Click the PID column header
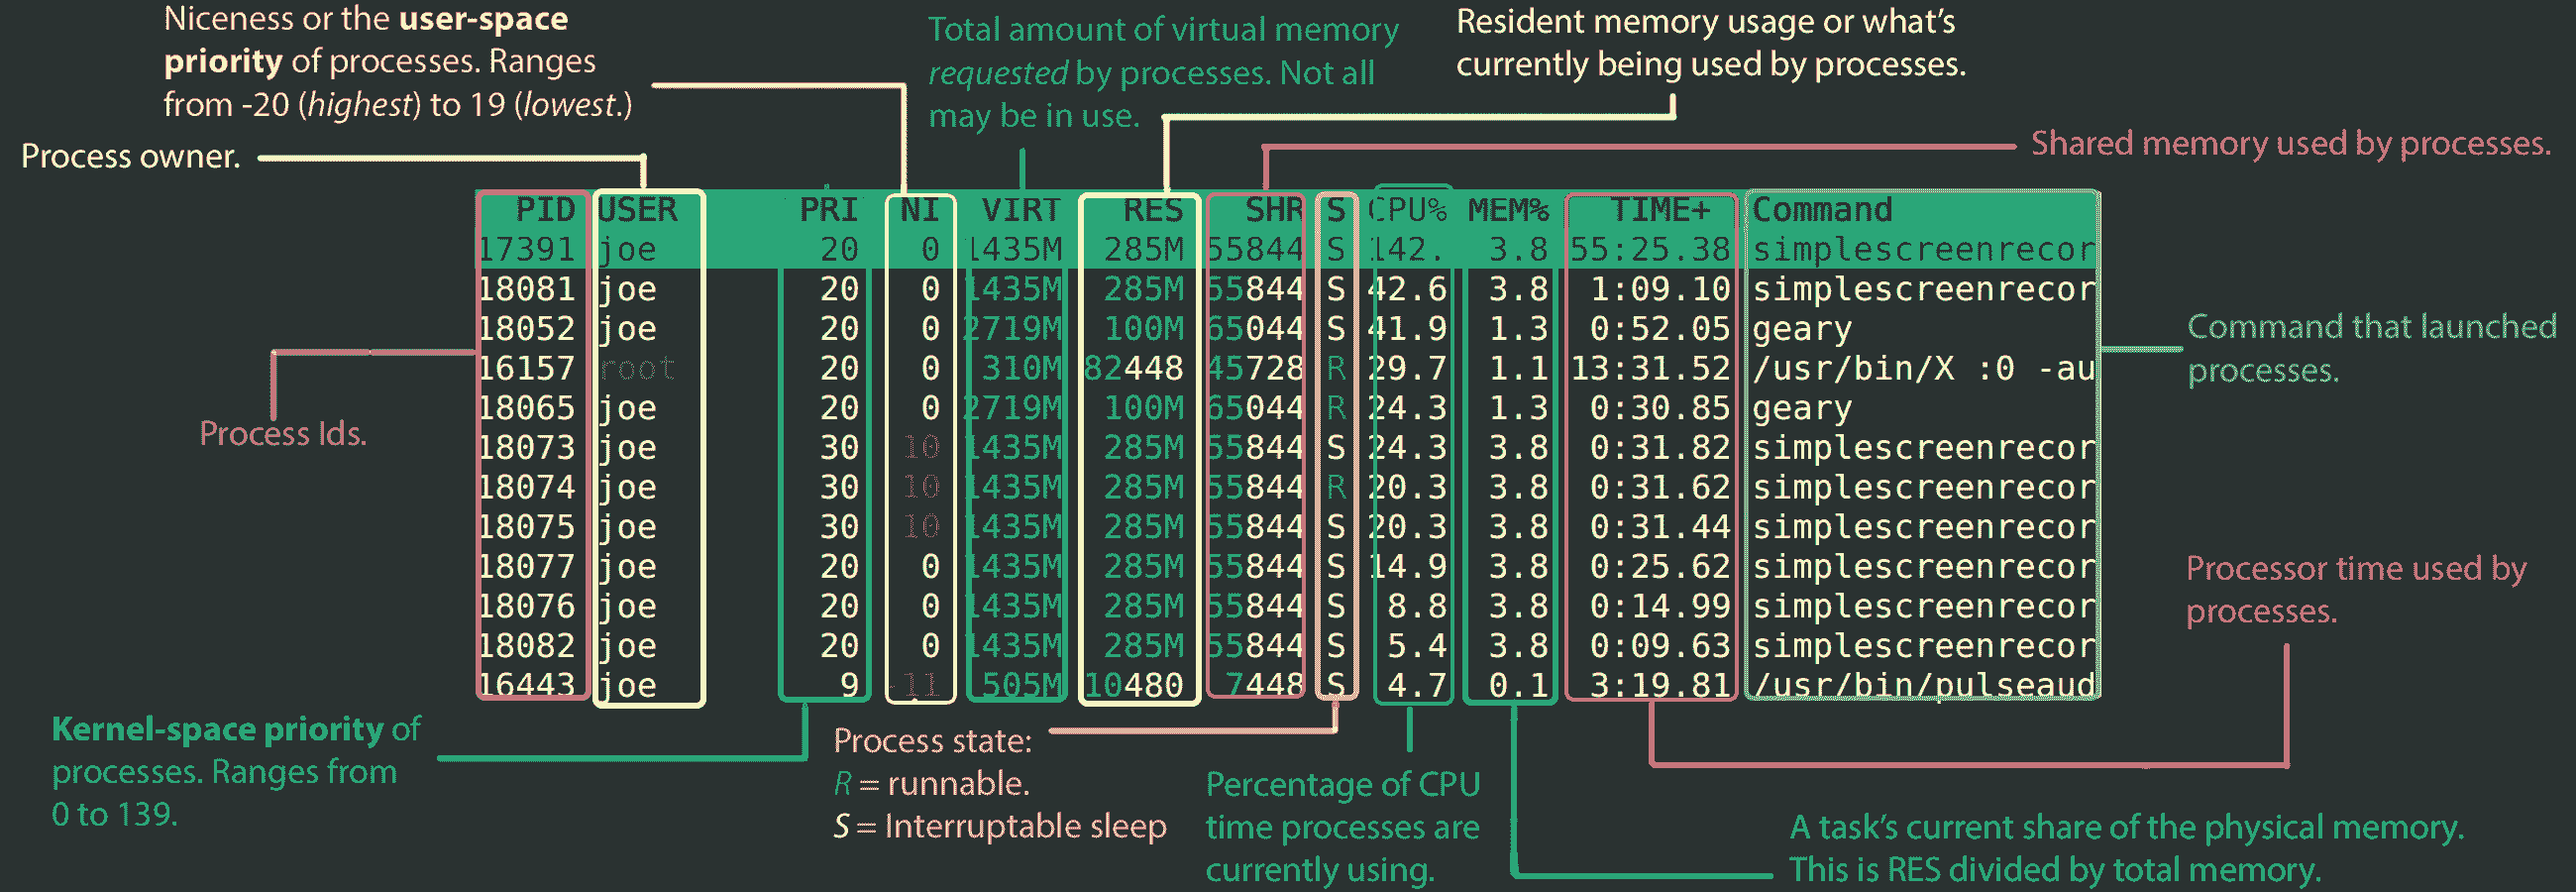This screenshot has width=2576, height=892. click(546, 210)
